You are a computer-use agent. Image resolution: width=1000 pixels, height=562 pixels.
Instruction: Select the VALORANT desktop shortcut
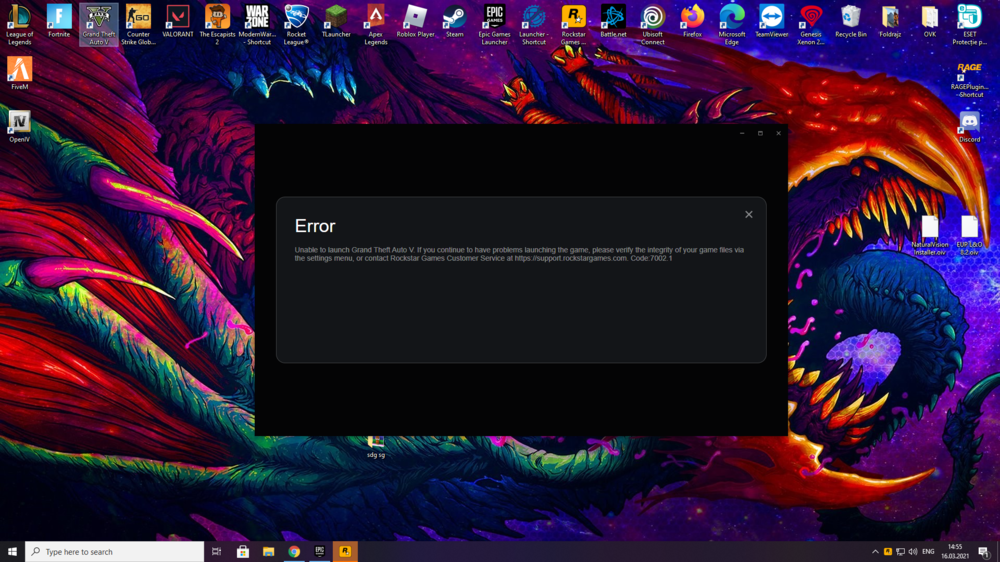click(177, 21)
